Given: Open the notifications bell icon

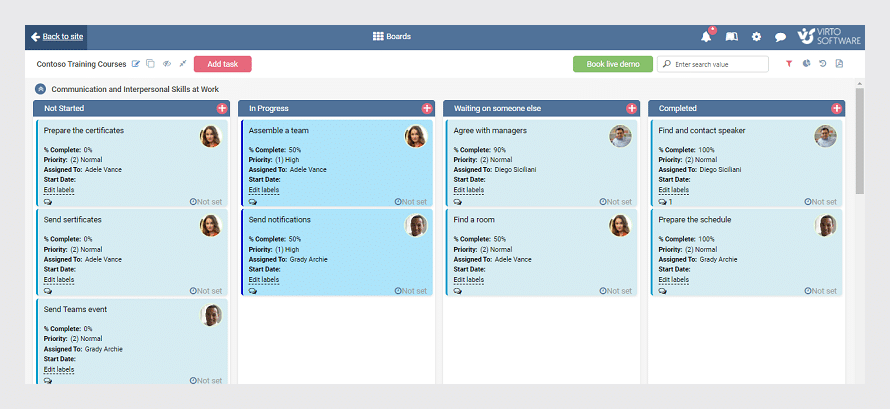Looking at the screenshot, I should click(x=706, y=37).
